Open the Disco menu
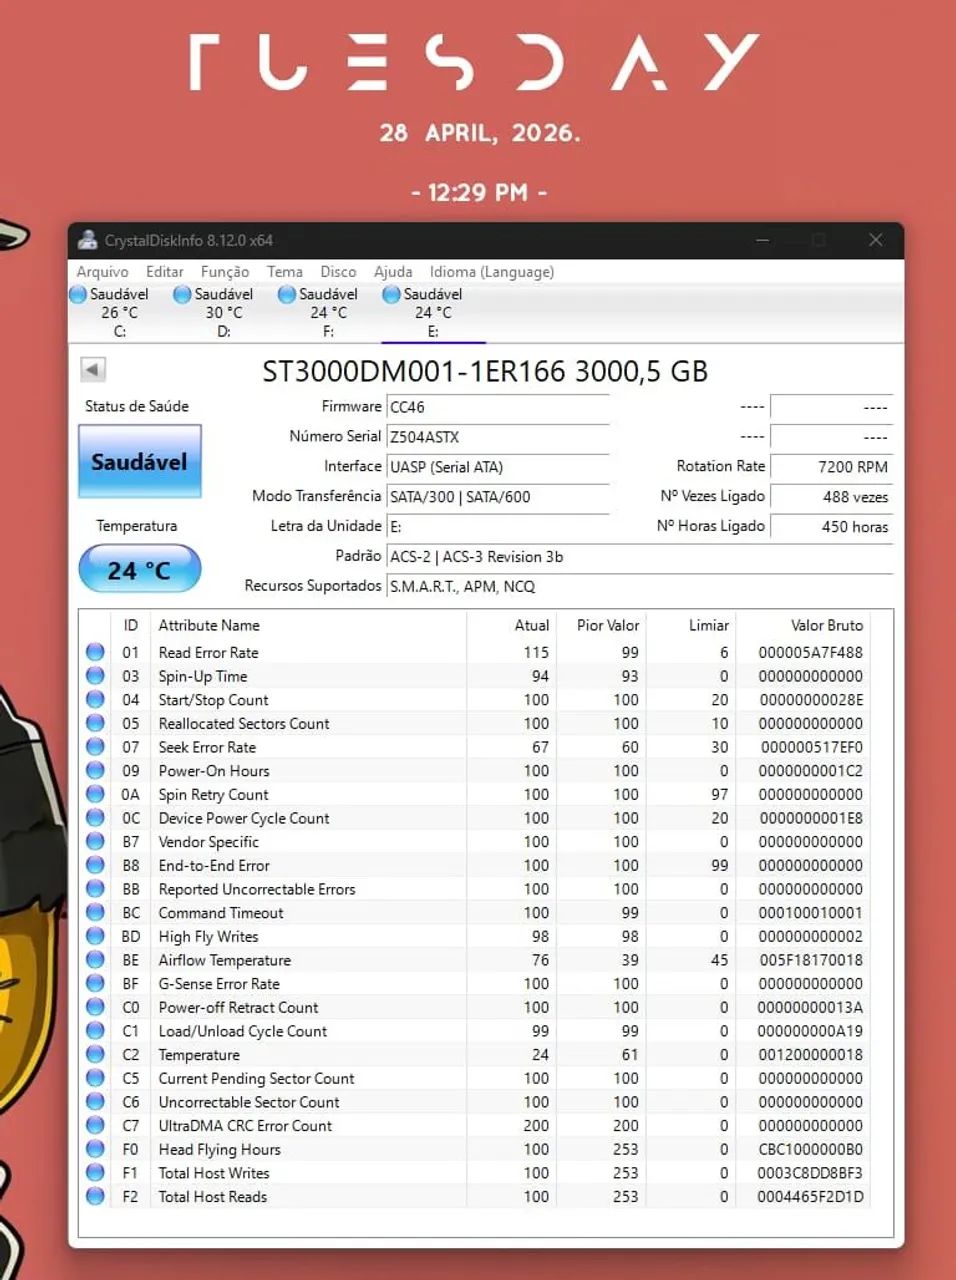The height and width of the screenshot is (1280, 956). [x=338, y=272]
